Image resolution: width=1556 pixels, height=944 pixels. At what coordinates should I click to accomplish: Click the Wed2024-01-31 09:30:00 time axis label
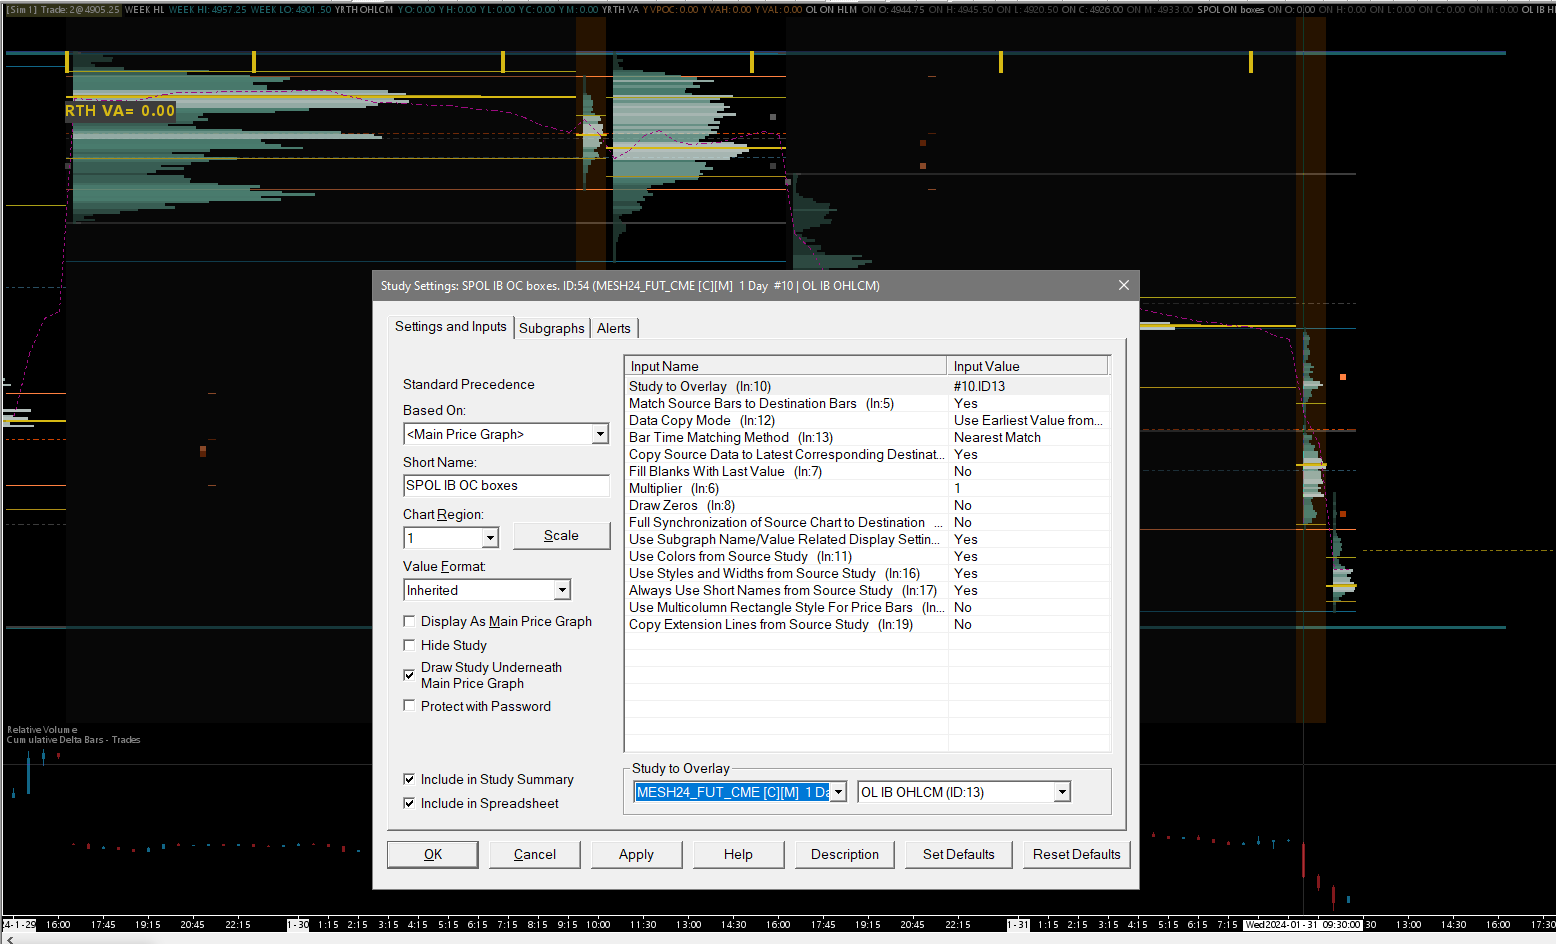click(1303, 925)
